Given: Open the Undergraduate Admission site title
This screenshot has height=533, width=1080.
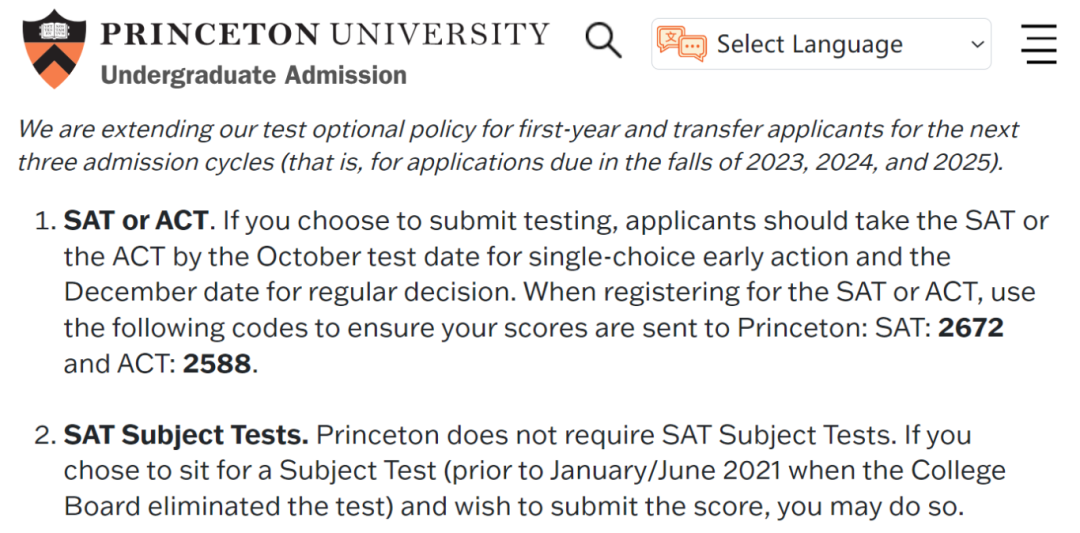Looking at the screenshot, I should pos(253,74).
